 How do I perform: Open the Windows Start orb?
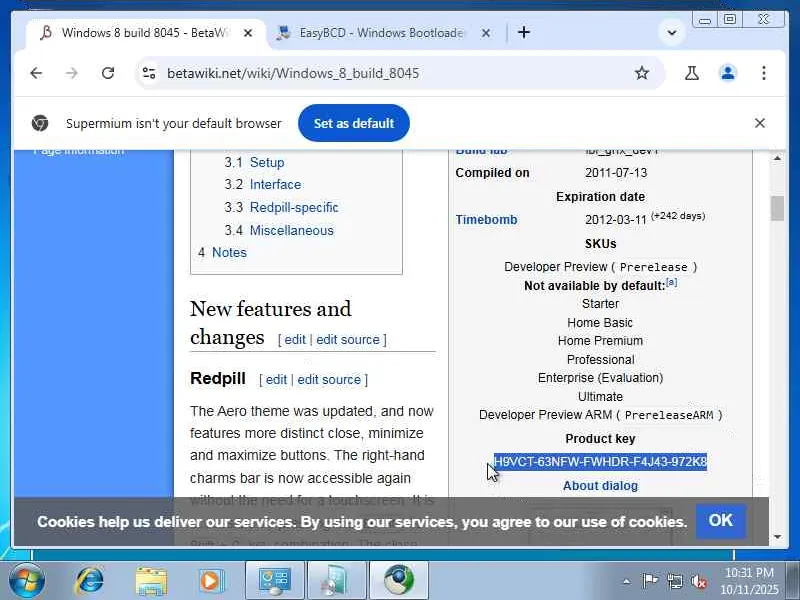click(x=26, y=581)
